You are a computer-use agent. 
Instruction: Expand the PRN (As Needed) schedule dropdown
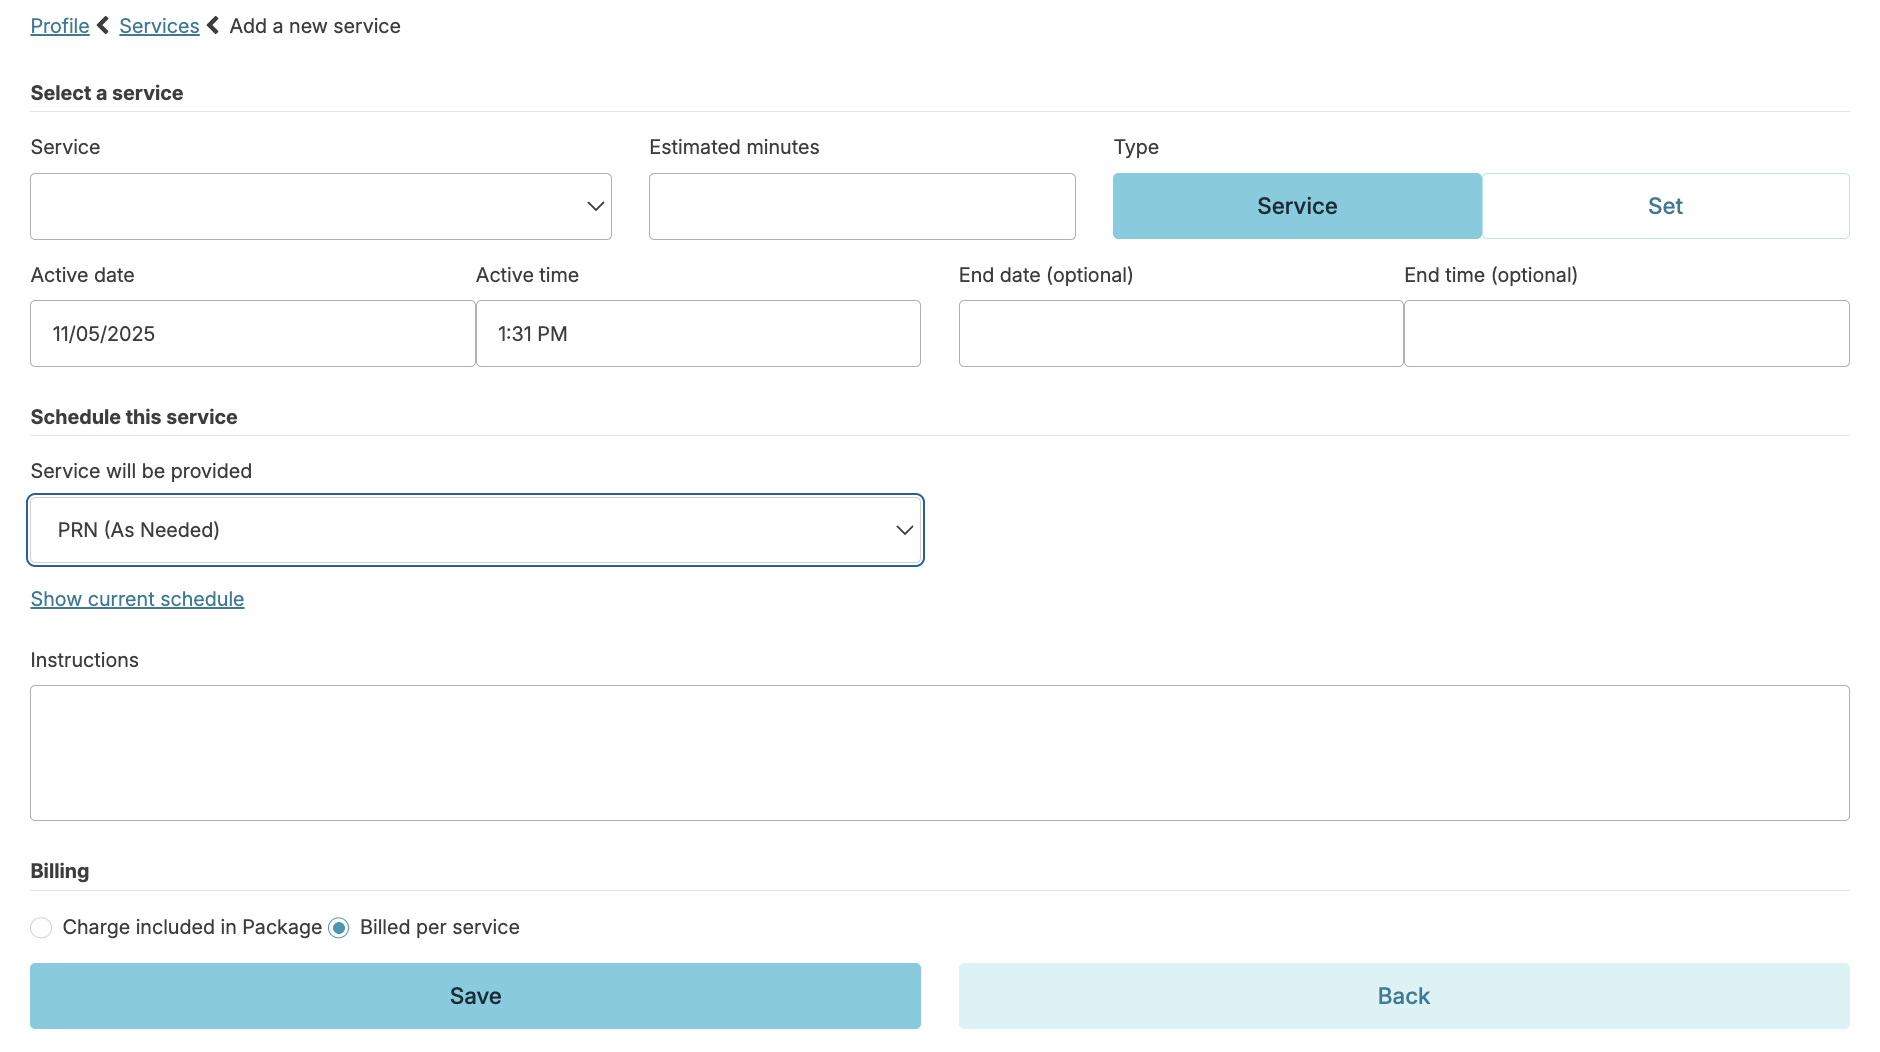pyautogui.click(x=475, y=530)
